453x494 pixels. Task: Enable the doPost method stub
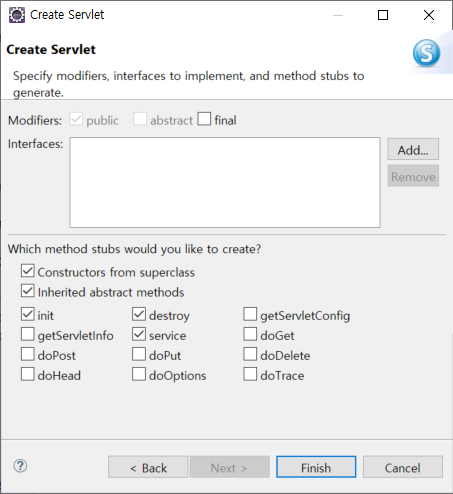pos(28,354)
